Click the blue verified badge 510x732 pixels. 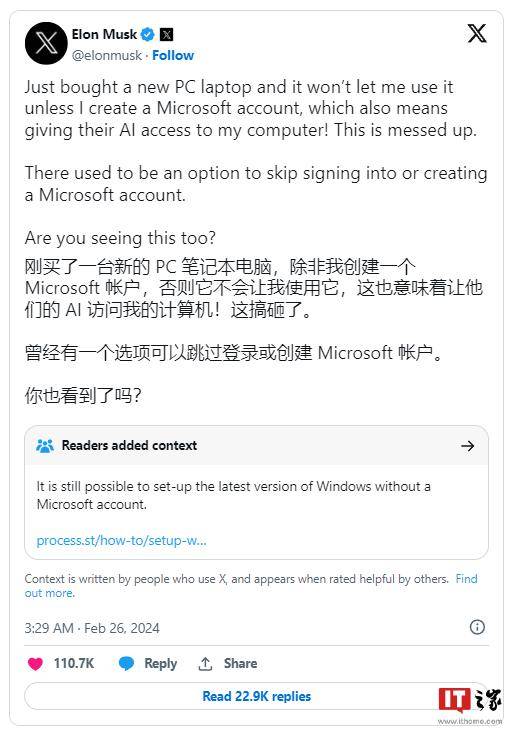(x=148, y=34)
